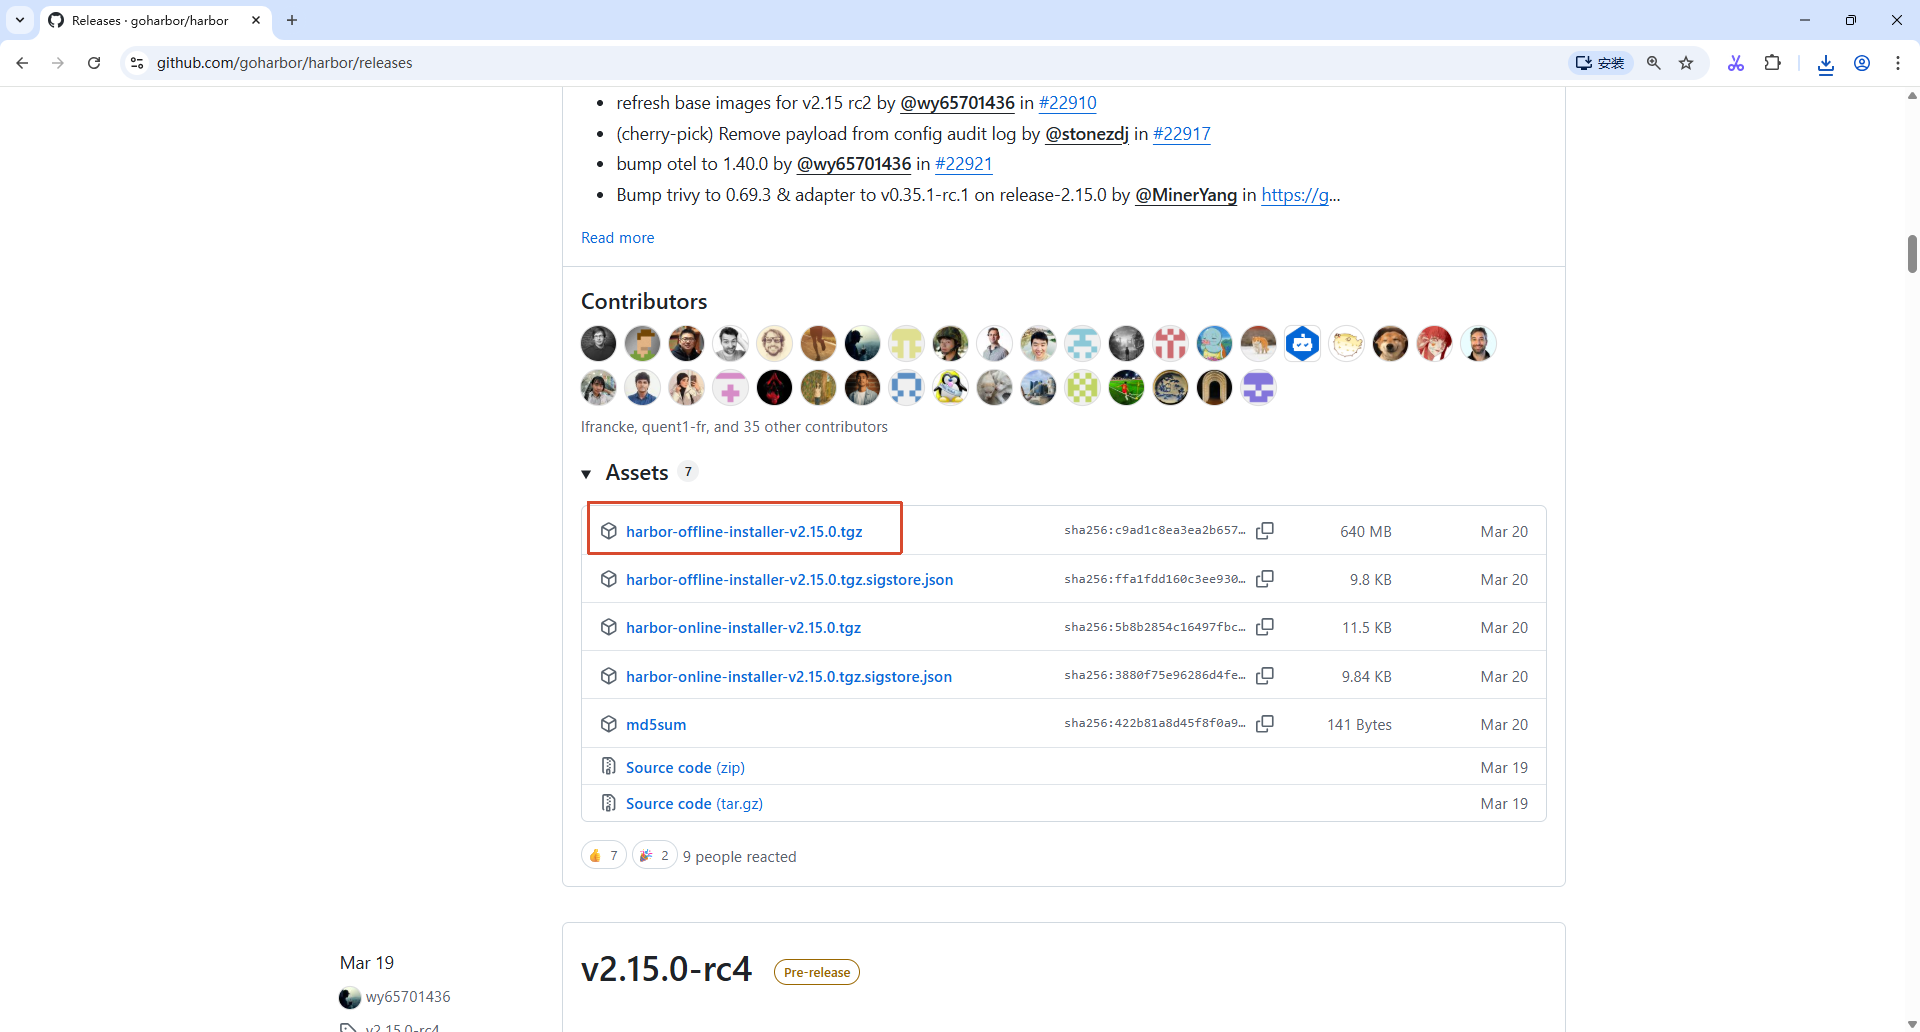Viewport: 1920px width, 1032px height.
Task: Open Chrome's three-dot menu
Action: [x=1898, y=63]
